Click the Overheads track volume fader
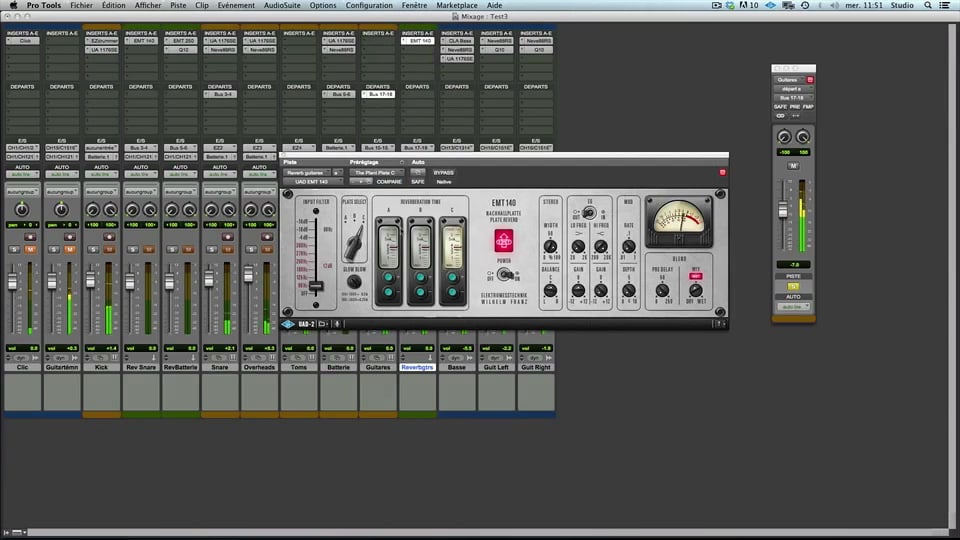Screen dimensions: 960x540 click(x=249, y=275)
